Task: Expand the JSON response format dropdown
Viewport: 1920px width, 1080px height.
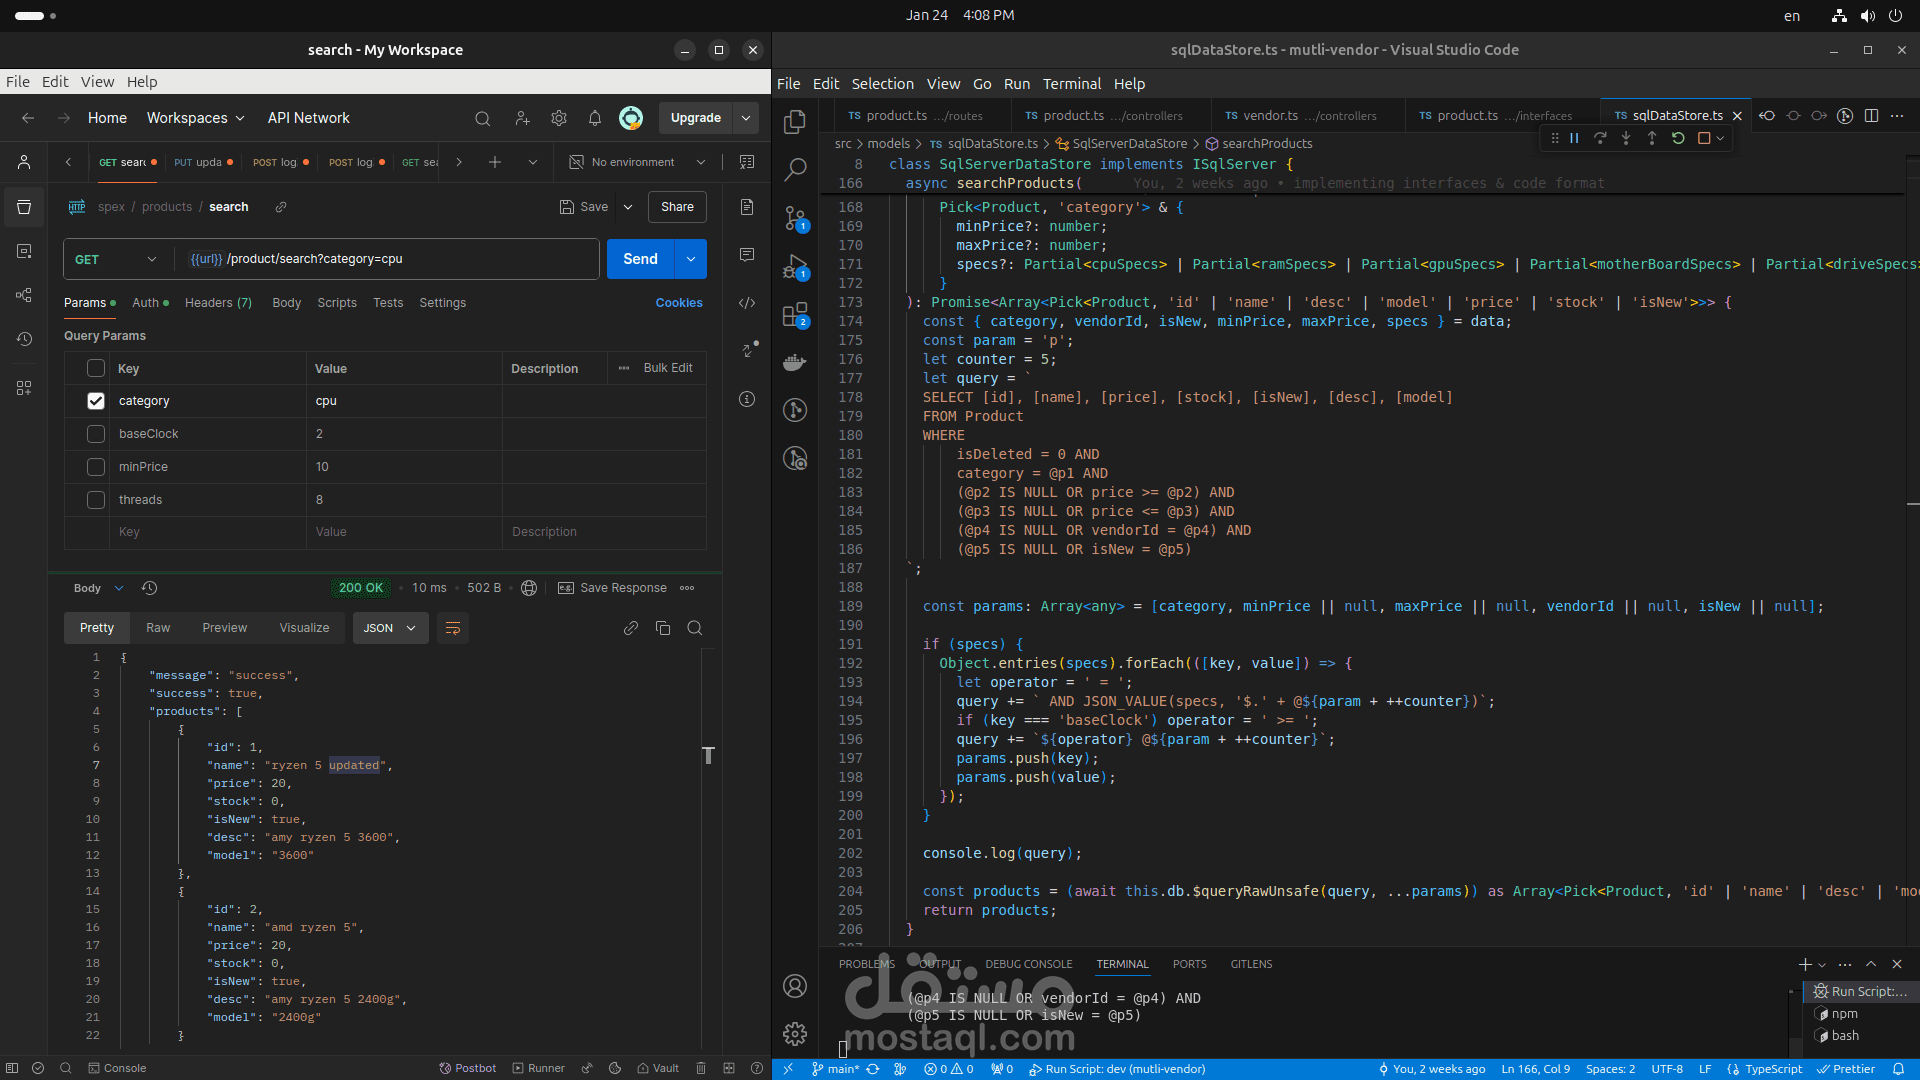Action: (390, 628)
